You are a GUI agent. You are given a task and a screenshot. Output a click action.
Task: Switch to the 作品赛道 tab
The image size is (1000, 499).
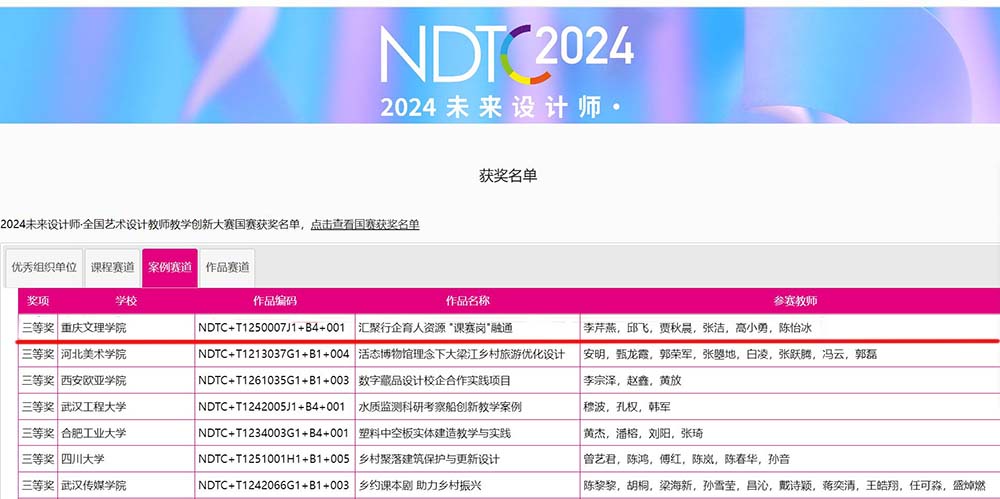[228, 268]
